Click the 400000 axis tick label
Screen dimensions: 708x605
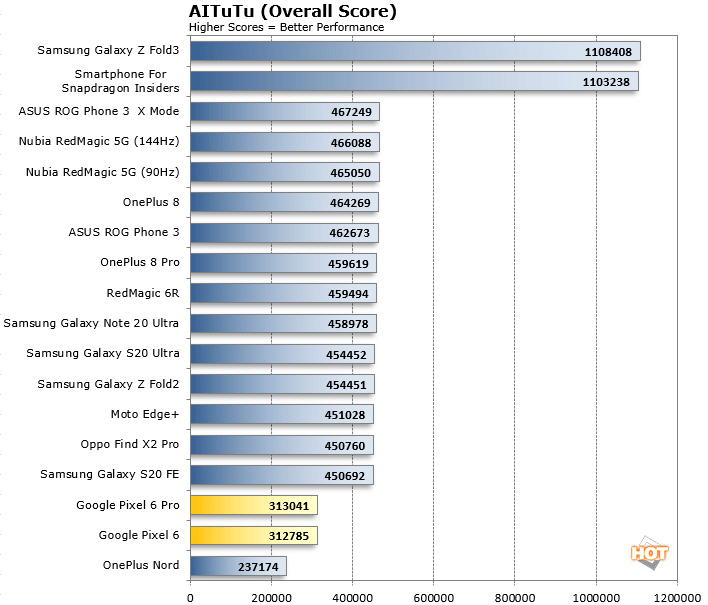353,598
